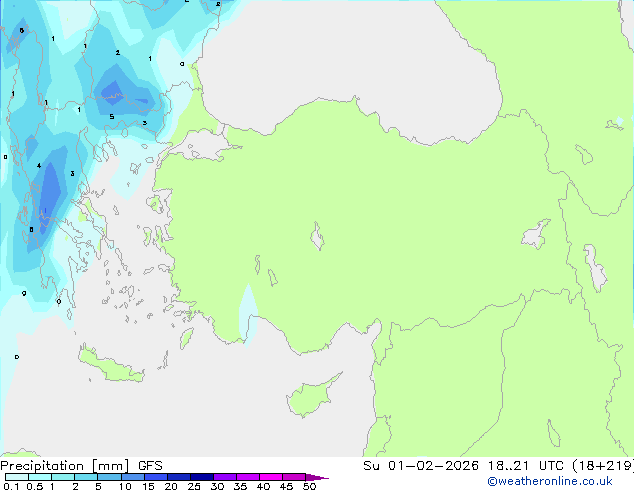
Task: Click the '4' precipitation value on the map
Action: (39, 165)
